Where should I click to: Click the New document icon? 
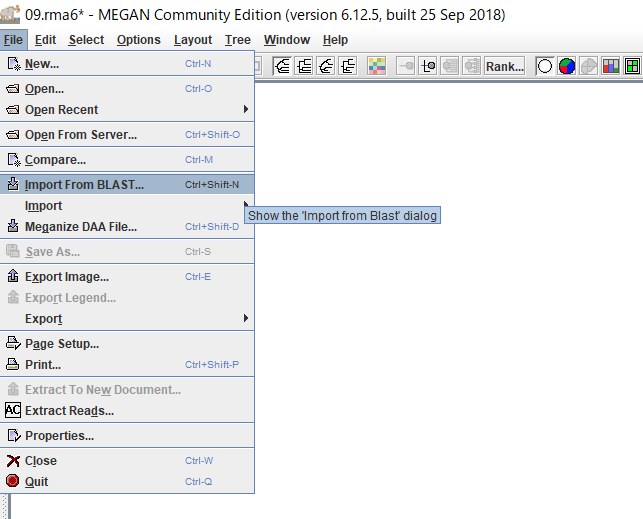13,64
